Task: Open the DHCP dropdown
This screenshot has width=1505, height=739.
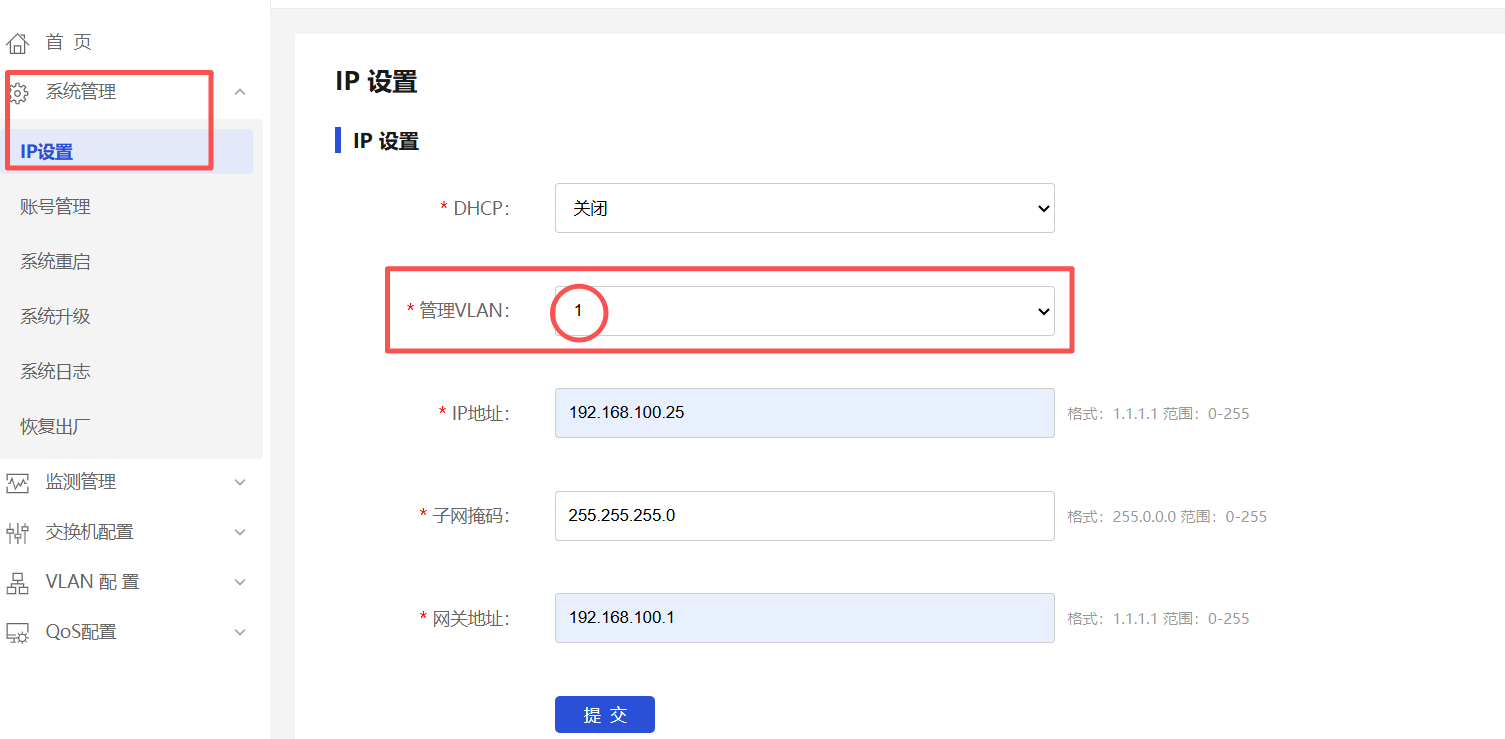Action: (804, 208)
